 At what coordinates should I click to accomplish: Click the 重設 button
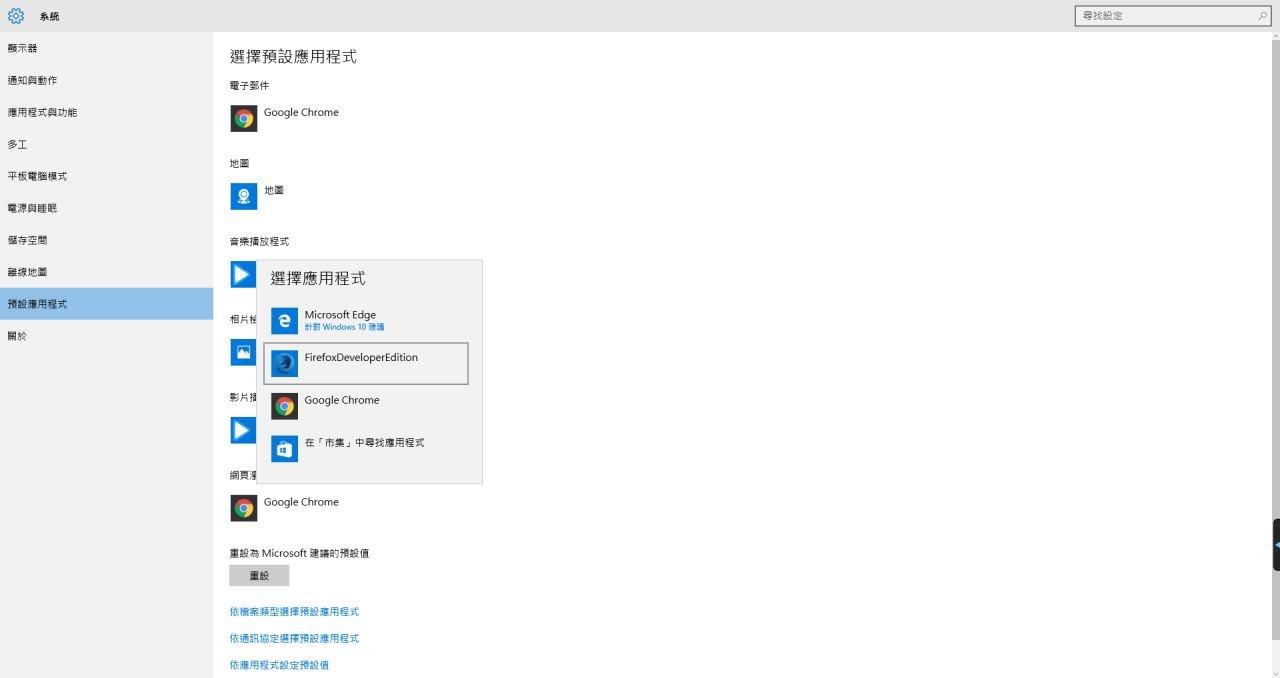259,575
